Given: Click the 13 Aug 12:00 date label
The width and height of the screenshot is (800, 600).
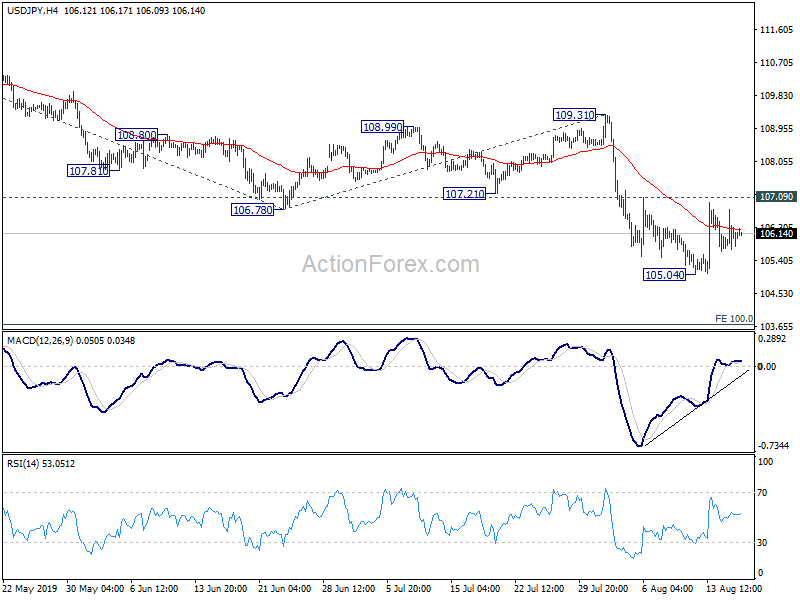Looking at the screenshot, I should [734, 589].
